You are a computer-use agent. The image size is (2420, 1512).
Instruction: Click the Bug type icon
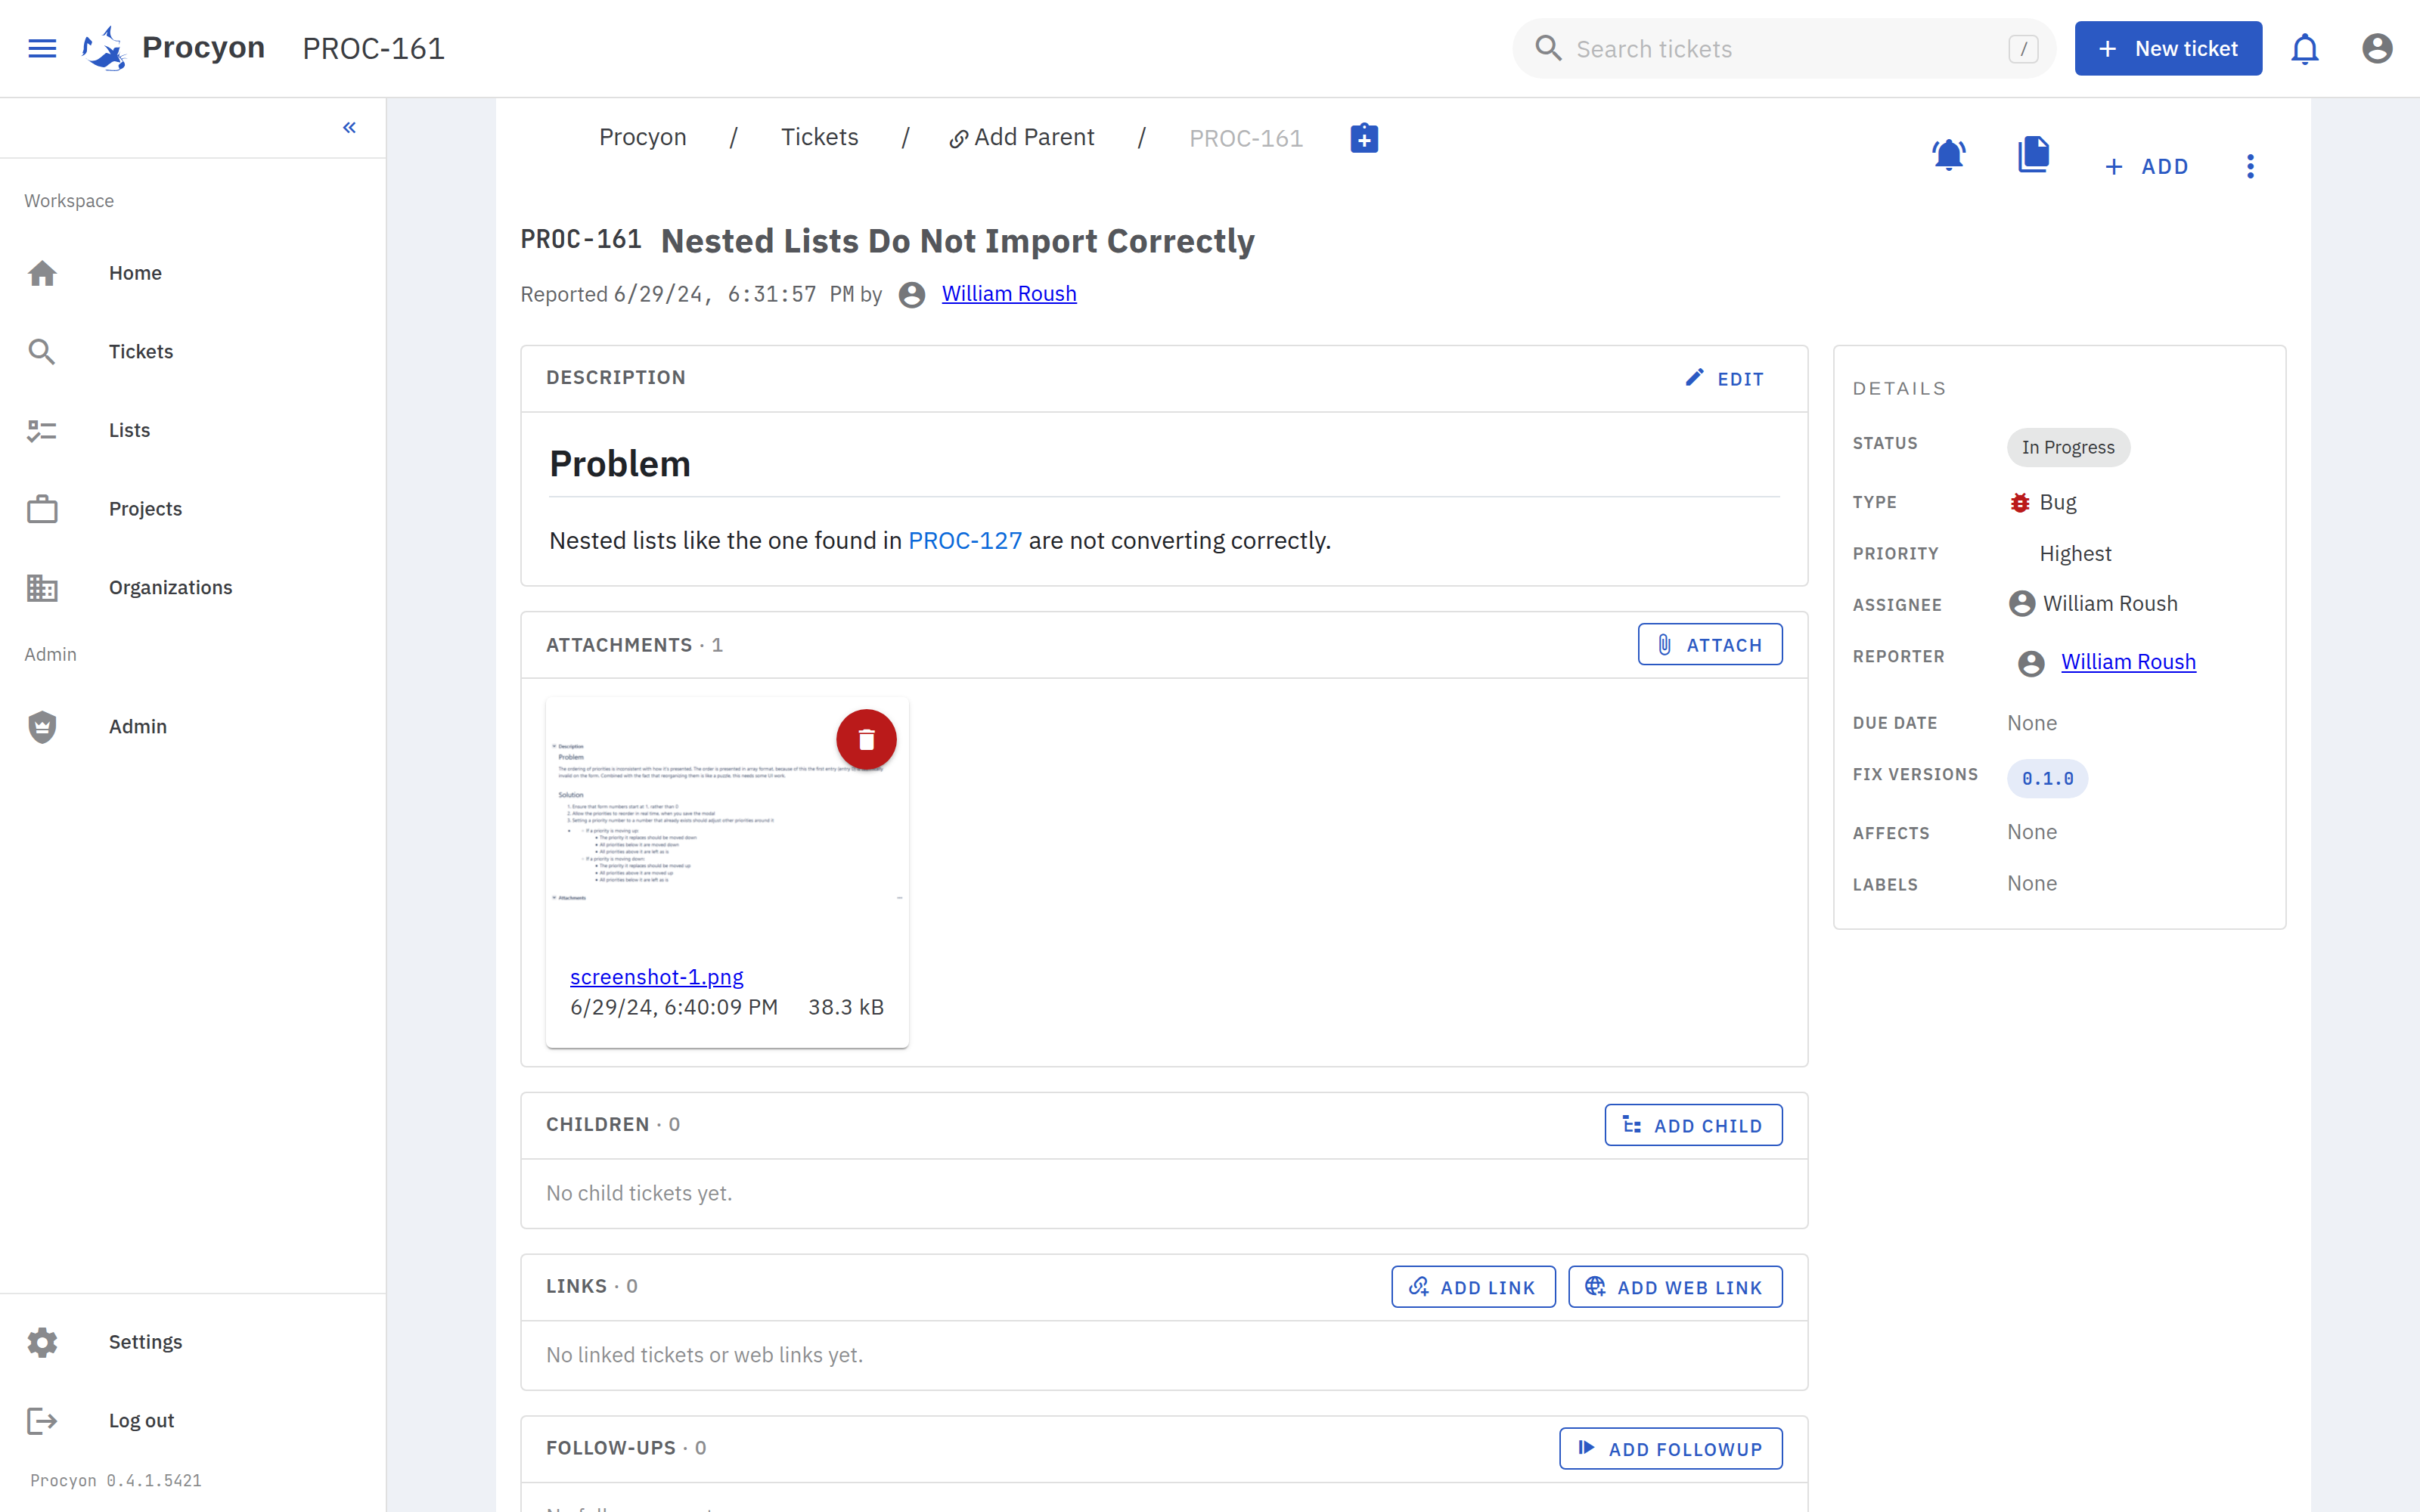2020,502
